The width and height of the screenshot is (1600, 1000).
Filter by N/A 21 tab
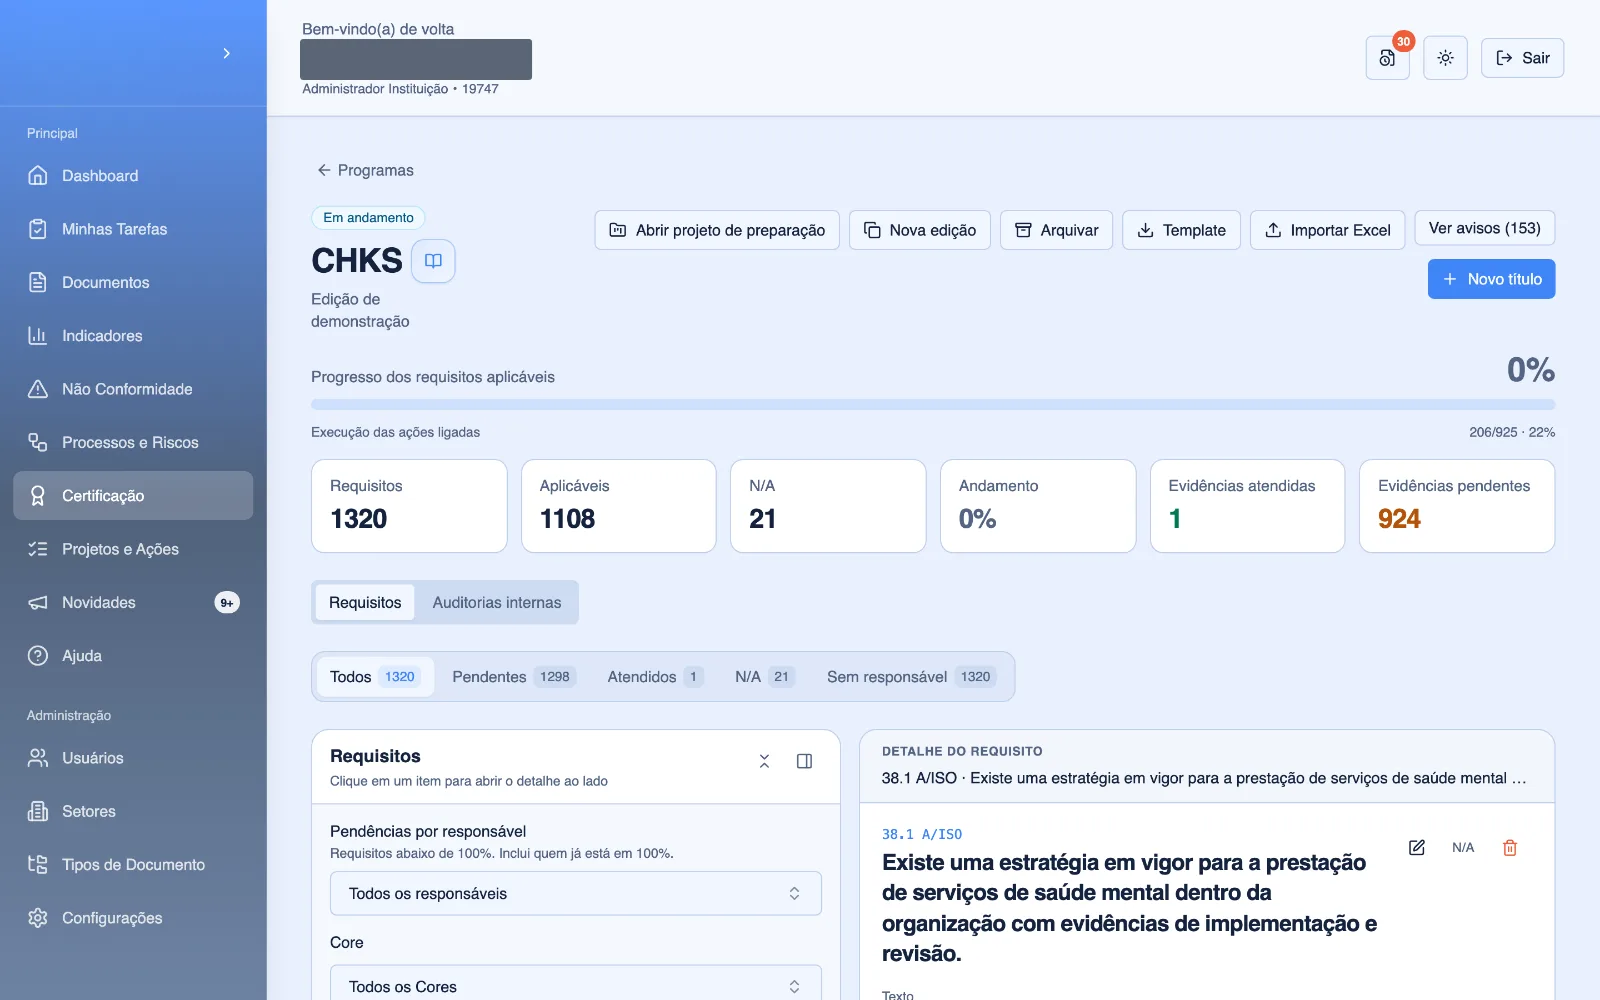click(765, 677)
